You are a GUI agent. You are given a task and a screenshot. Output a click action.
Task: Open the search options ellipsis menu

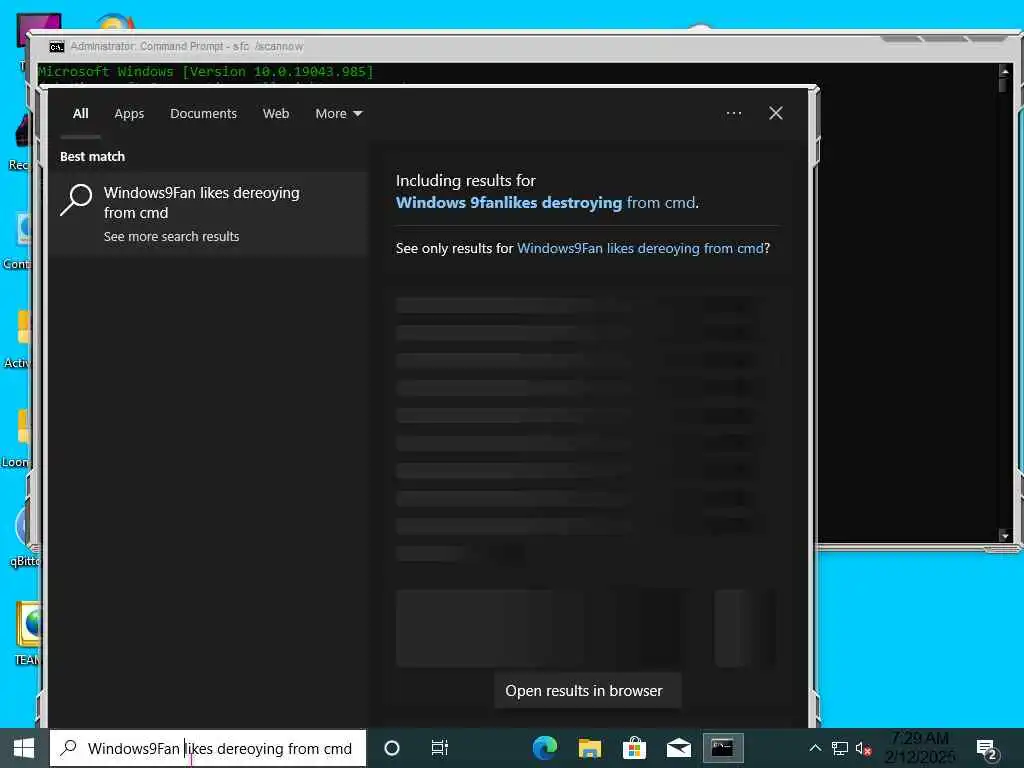tap(733, 113)
